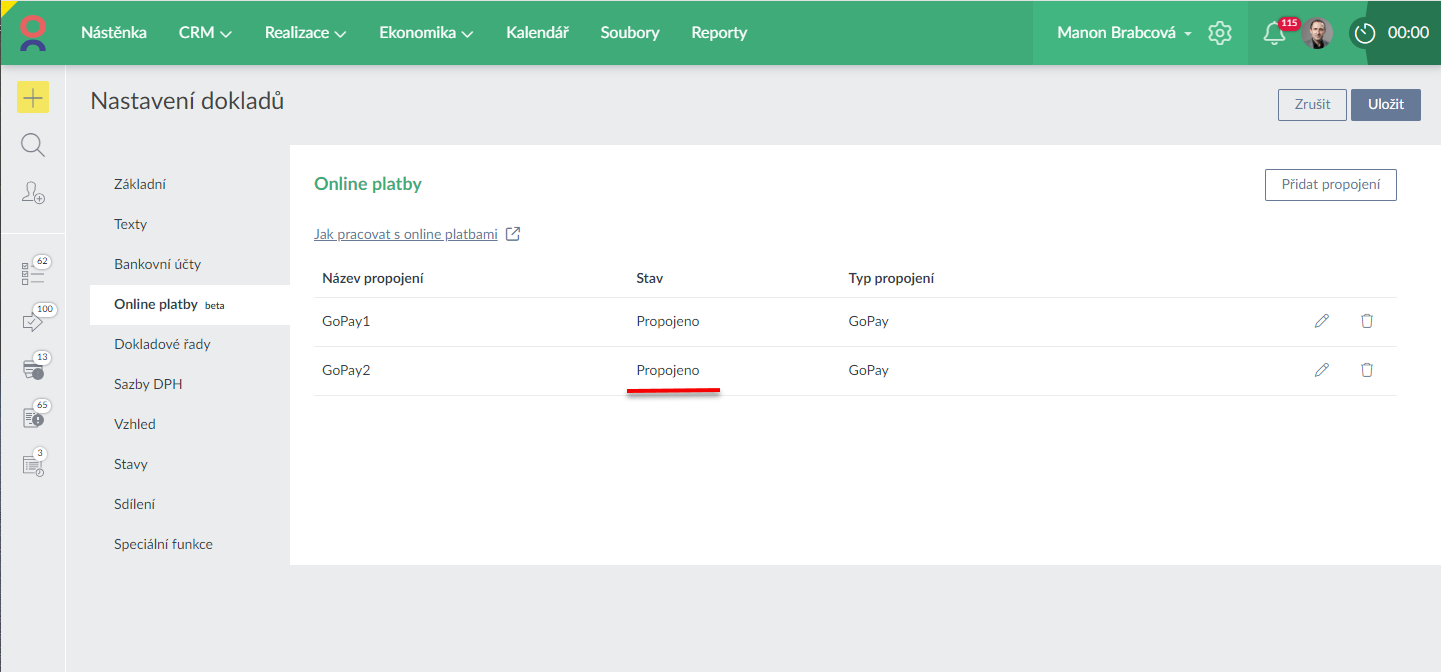Click the yellow plus quick-add icon
This screenshot has height=672, width=1441.
33,97
